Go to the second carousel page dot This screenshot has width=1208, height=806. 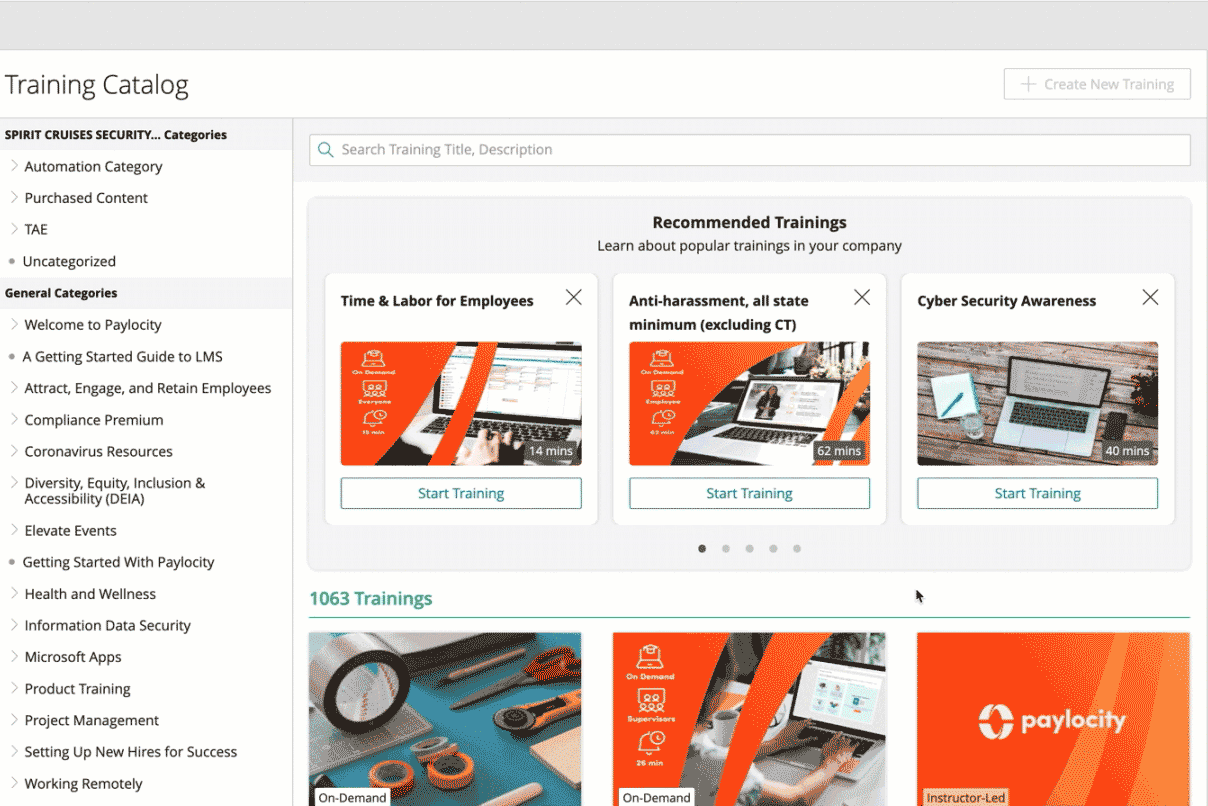[725, 548]
